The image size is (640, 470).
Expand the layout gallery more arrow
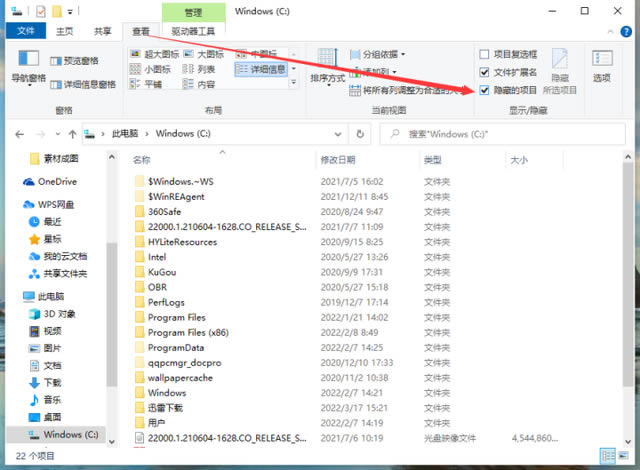click(293, 82)
